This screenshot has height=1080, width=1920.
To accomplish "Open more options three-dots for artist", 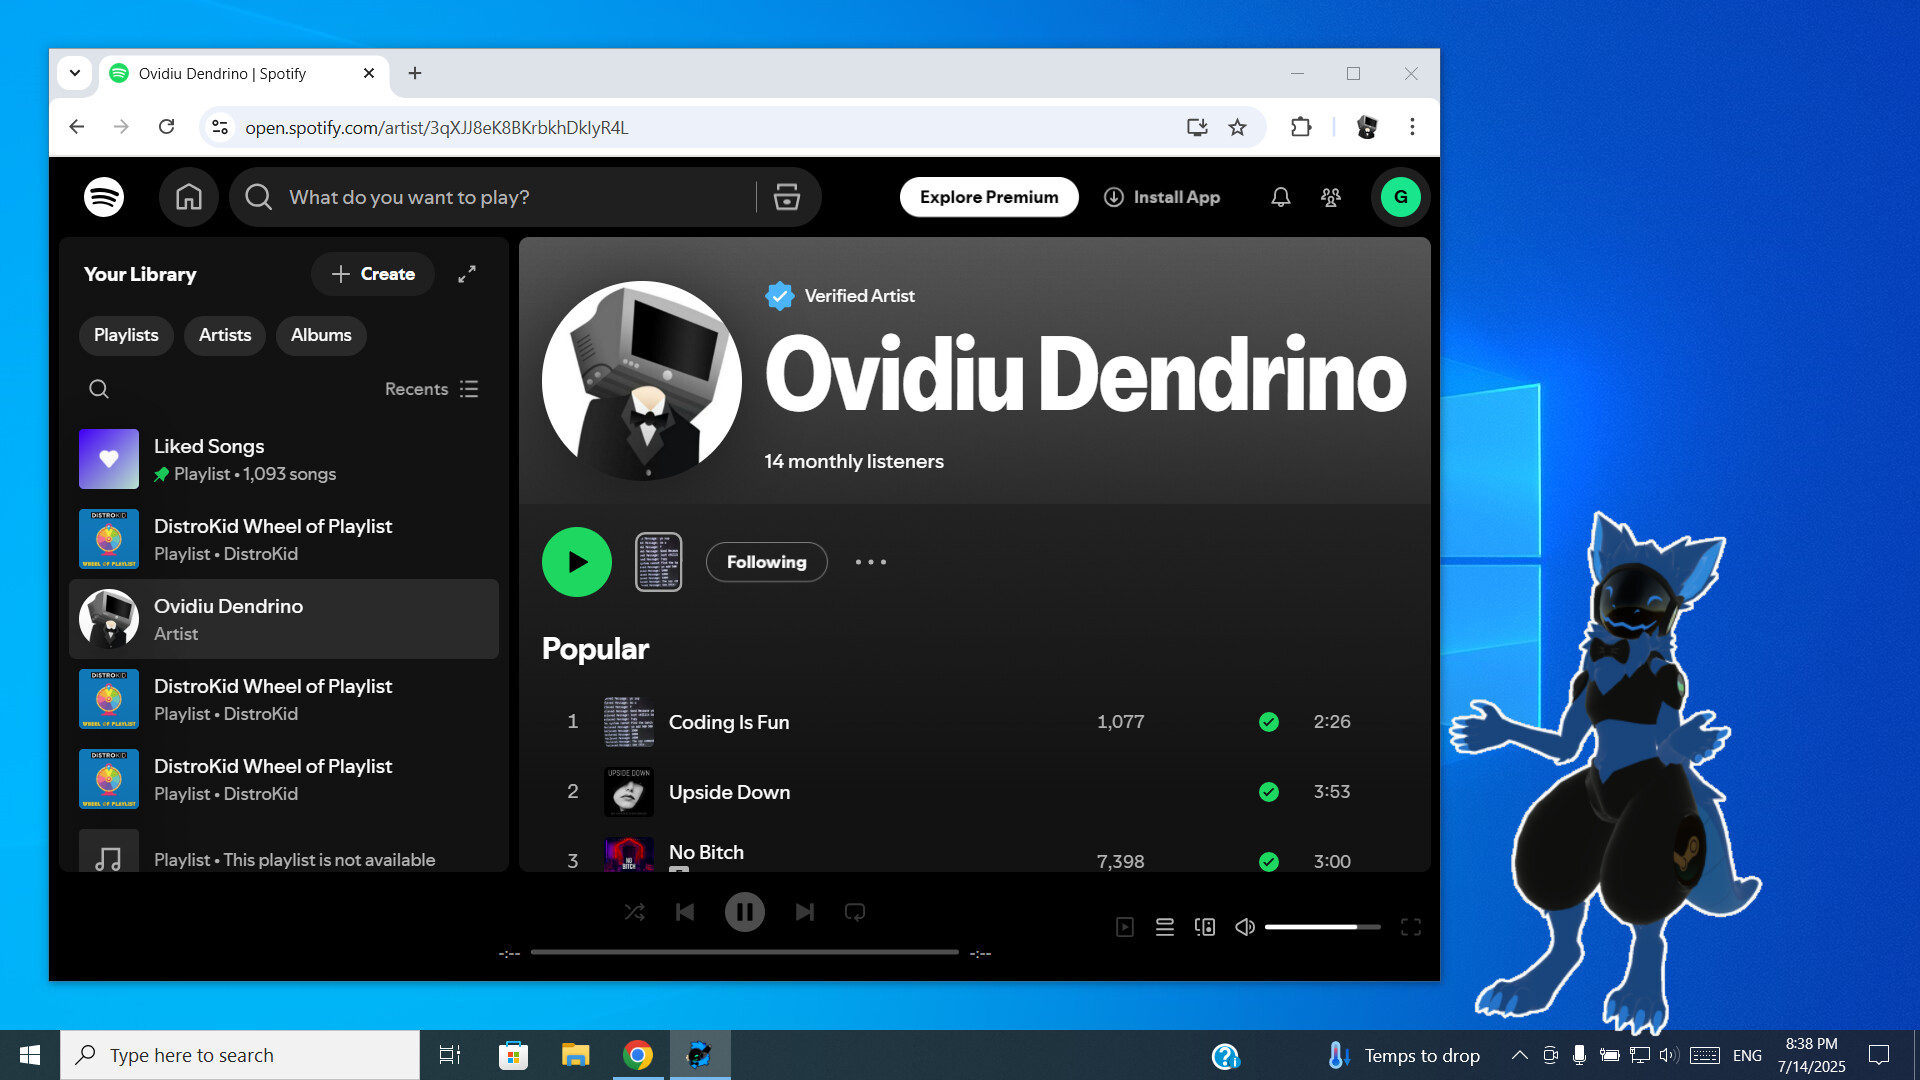I will tap(870, 562).
